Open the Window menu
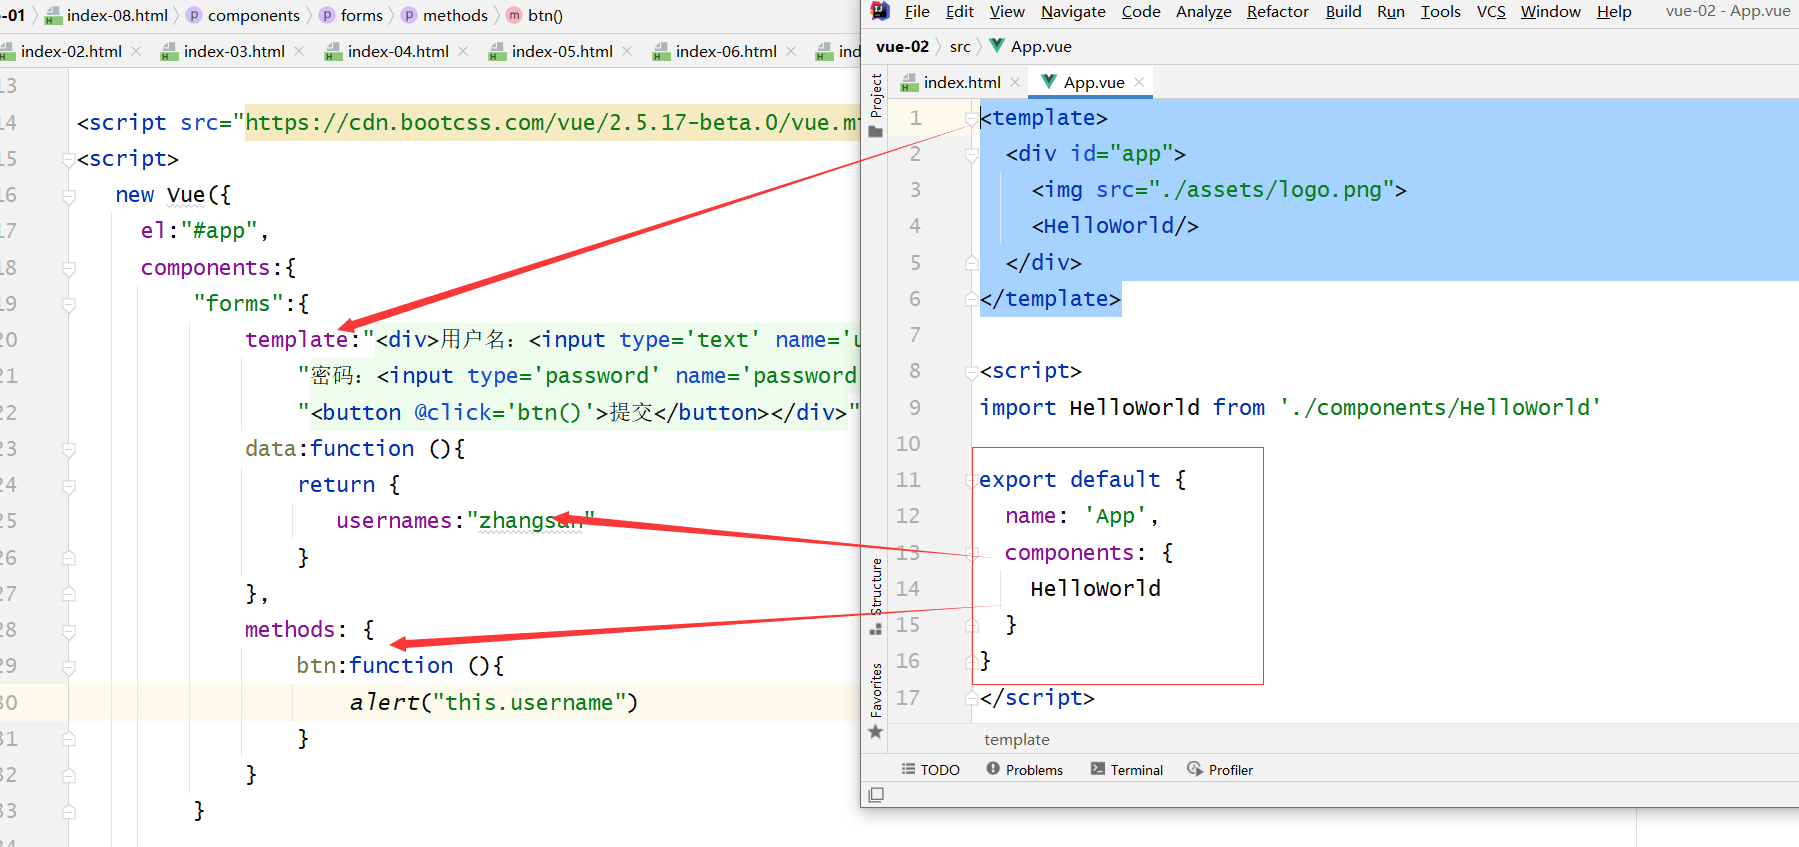1799x847 pixels. pos(1551,12)
